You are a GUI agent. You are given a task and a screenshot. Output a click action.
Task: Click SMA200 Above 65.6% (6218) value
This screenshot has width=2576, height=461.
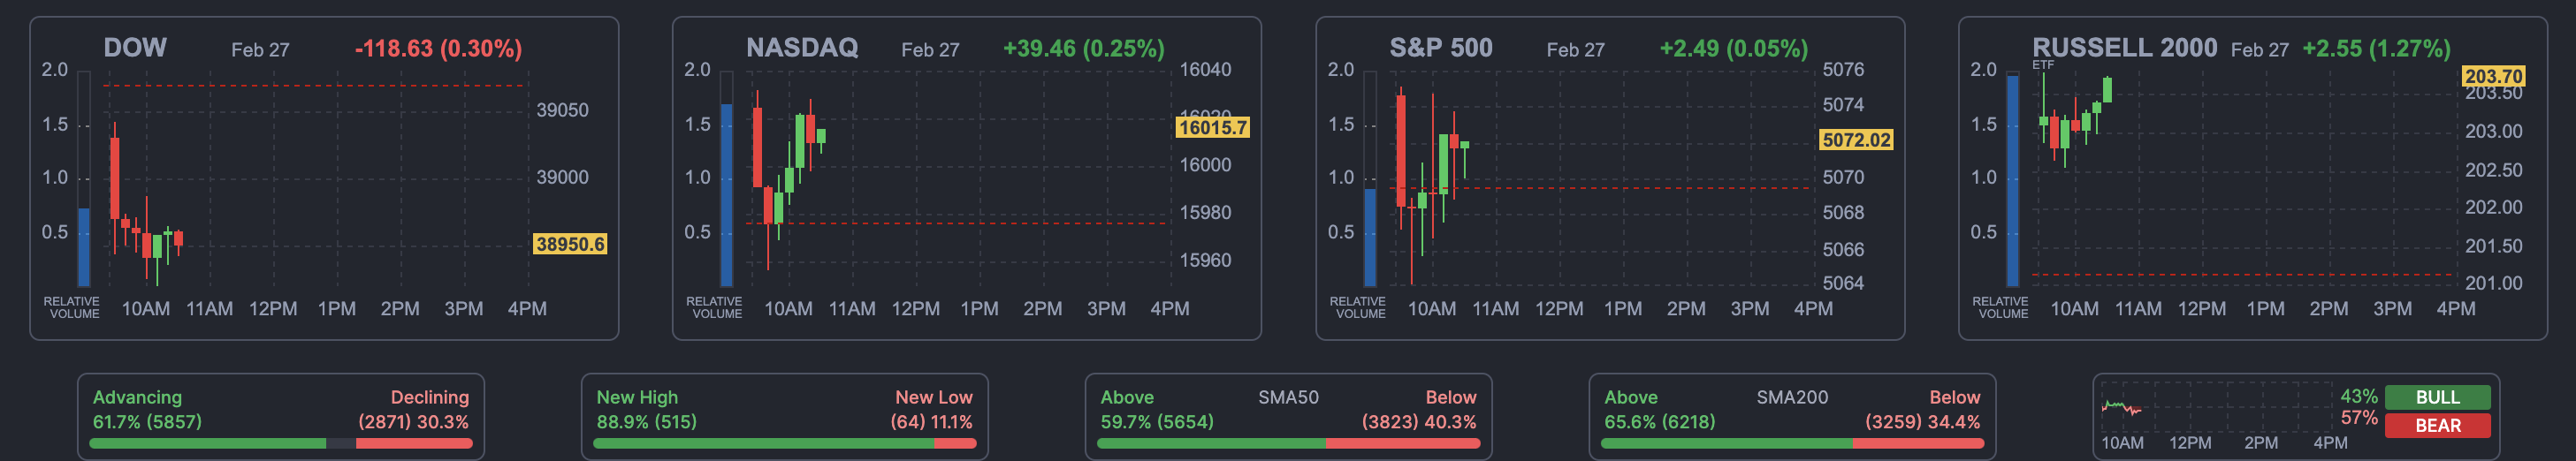click(x=1660, y=422)
